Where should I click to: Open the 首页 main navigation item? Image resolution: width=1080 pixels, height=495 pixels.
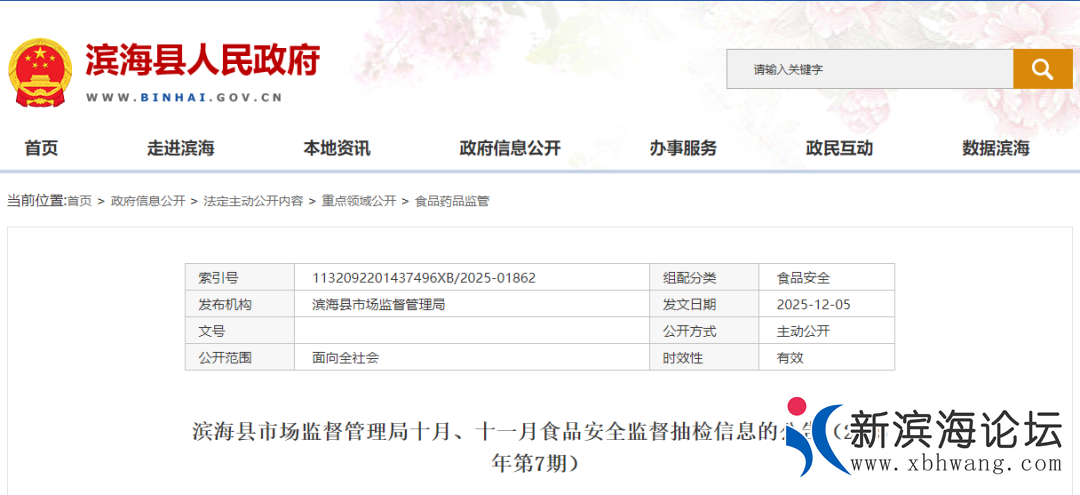point(41,148)
